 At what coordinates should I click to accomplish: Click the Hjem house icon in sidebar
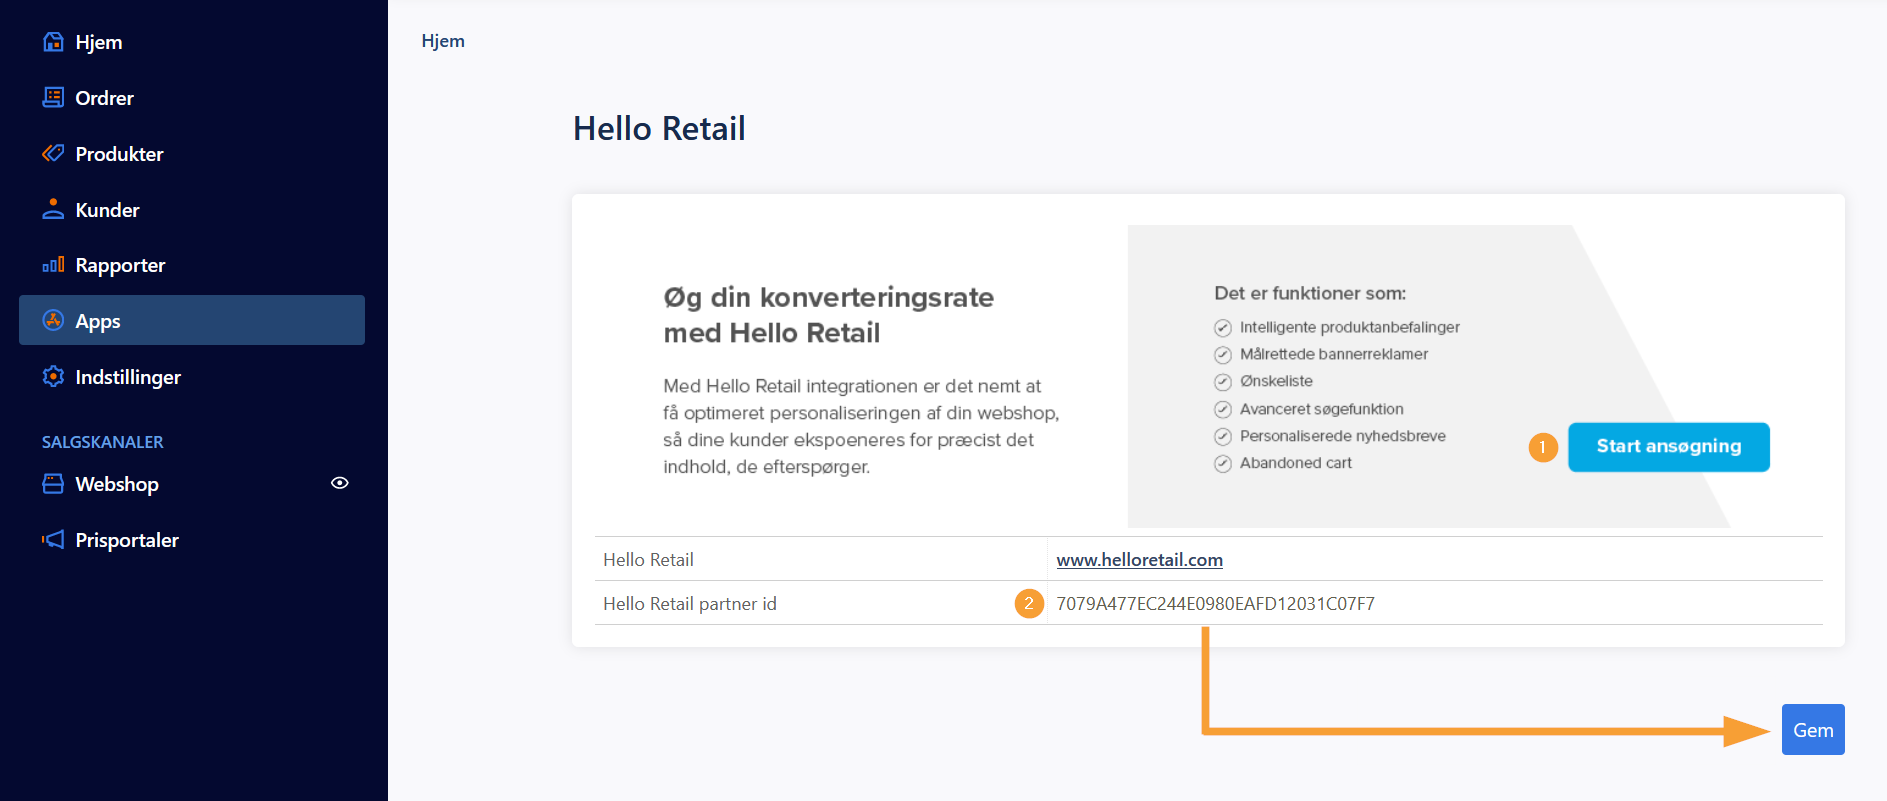point(53,42)
